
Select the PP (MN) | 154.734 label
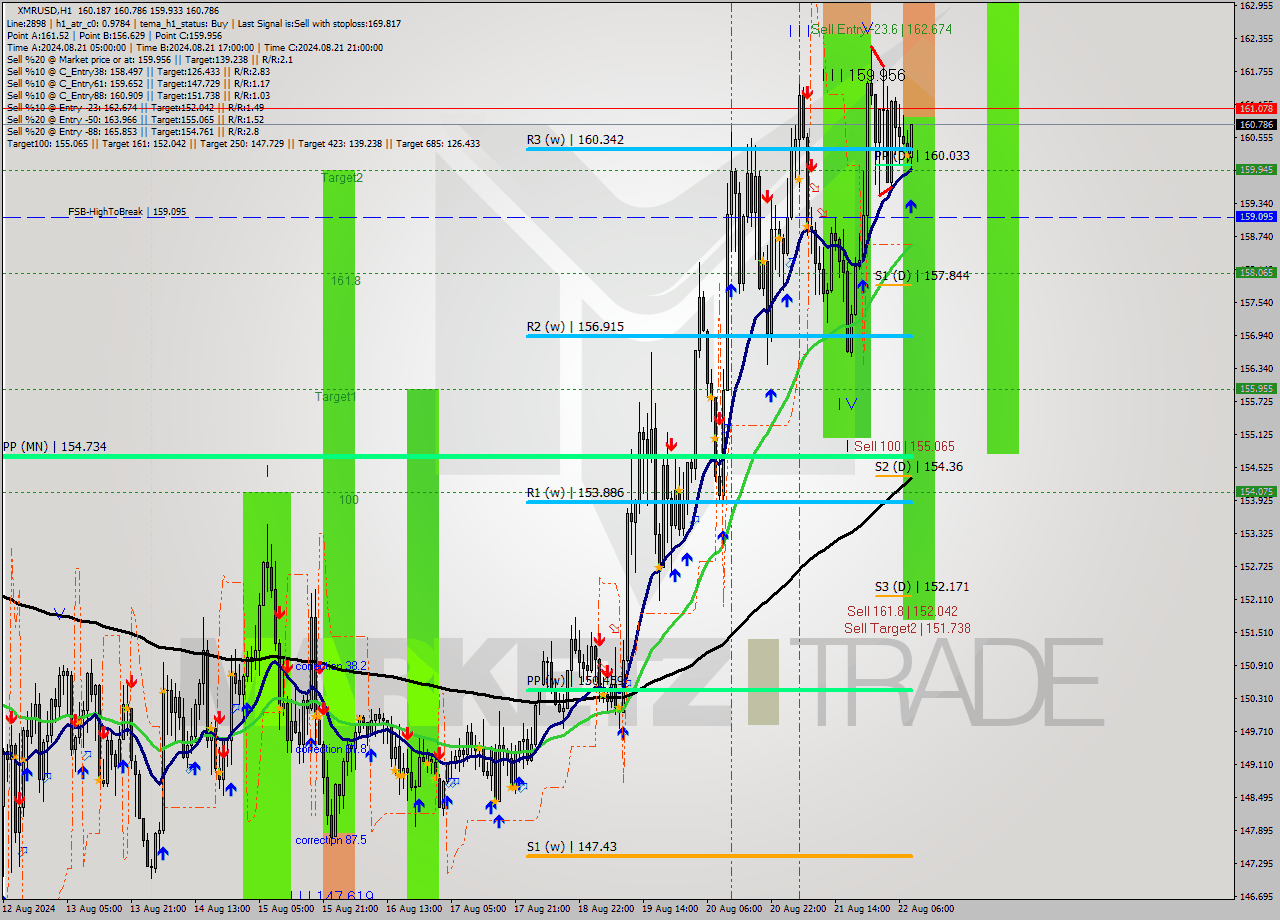(54, 447)
